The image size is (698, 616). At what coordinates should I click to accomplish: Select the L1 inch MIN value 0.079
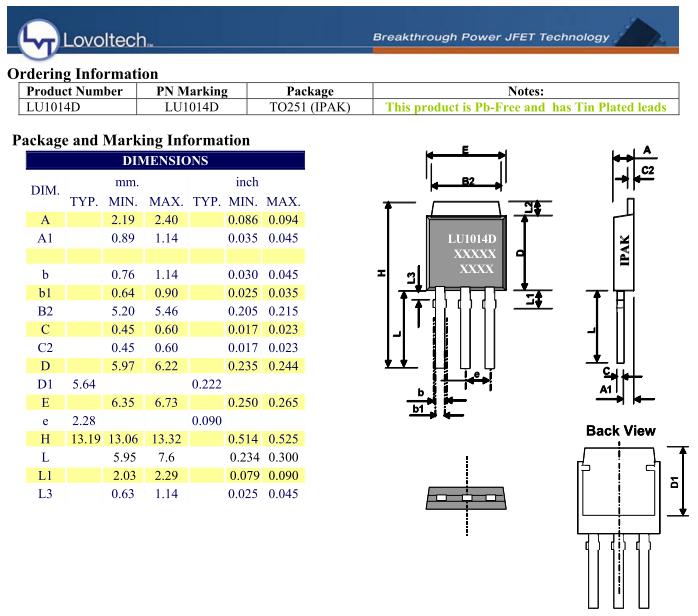point(244,475)
